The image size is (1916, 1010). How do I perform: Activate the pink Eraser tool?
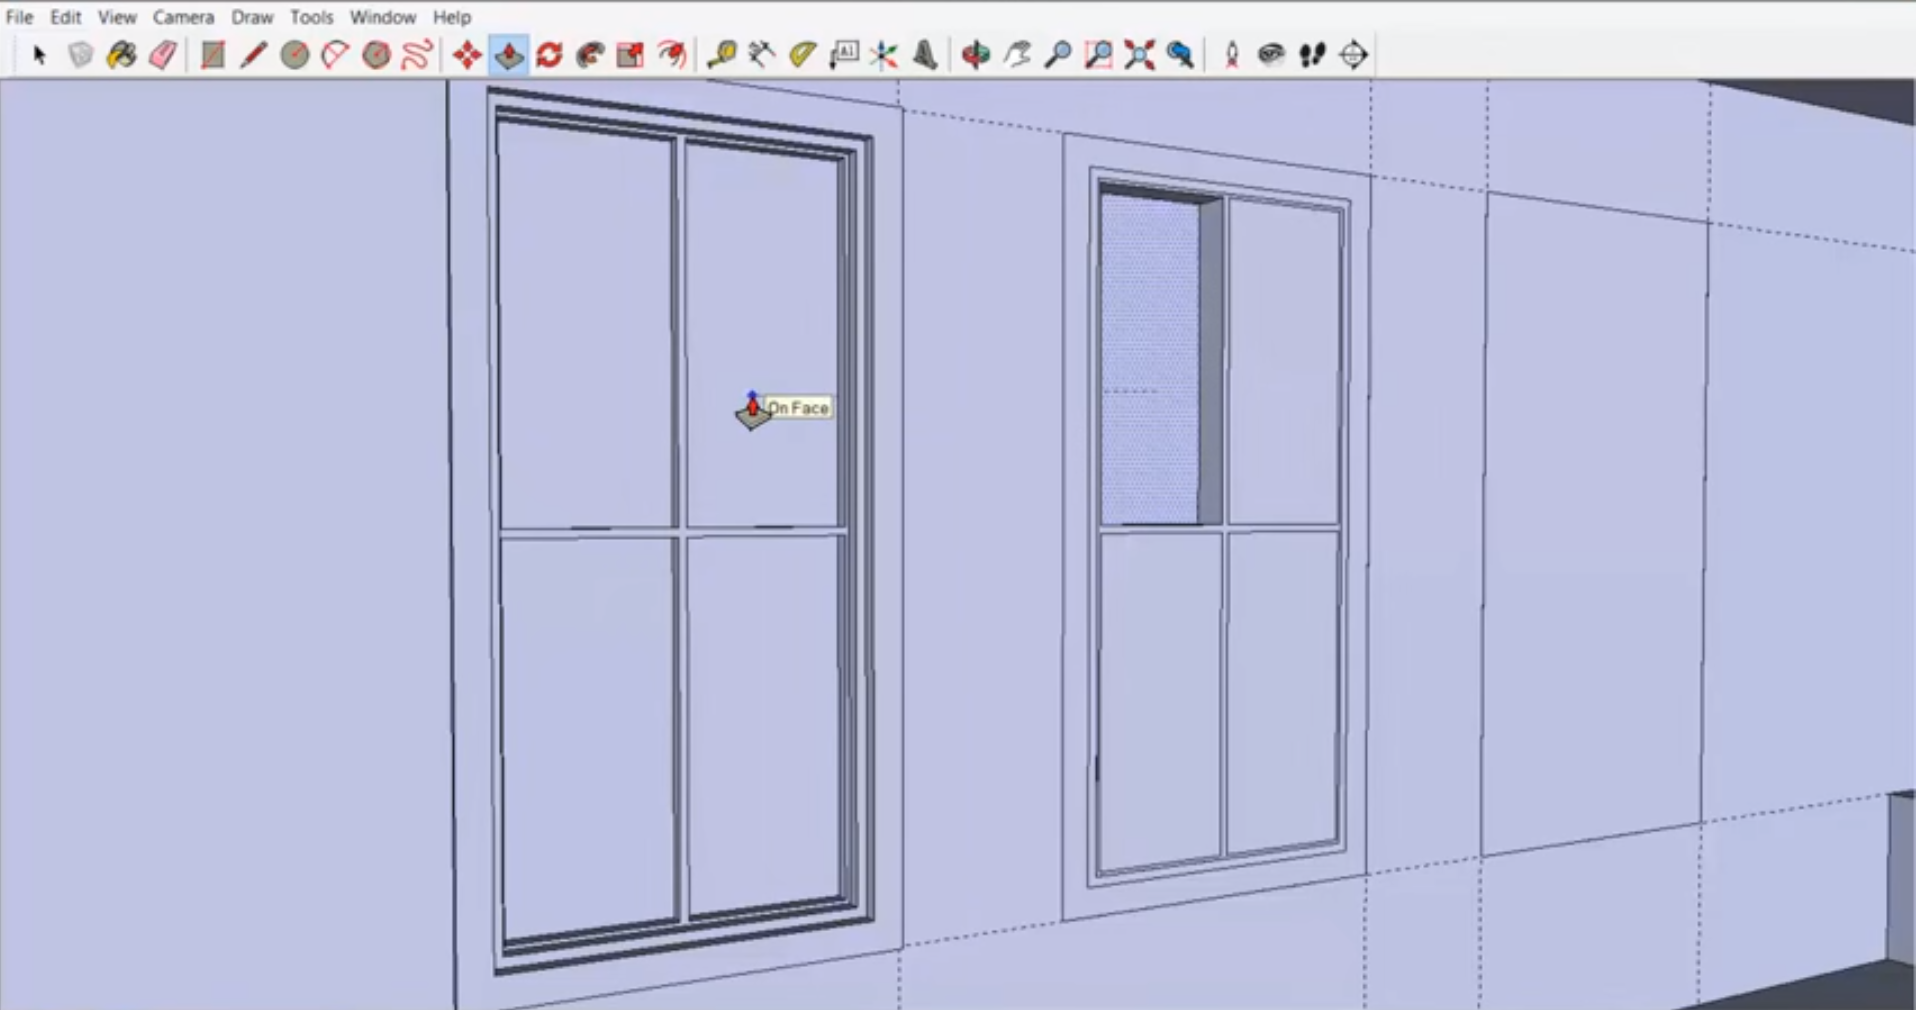[x=163, y=55]
